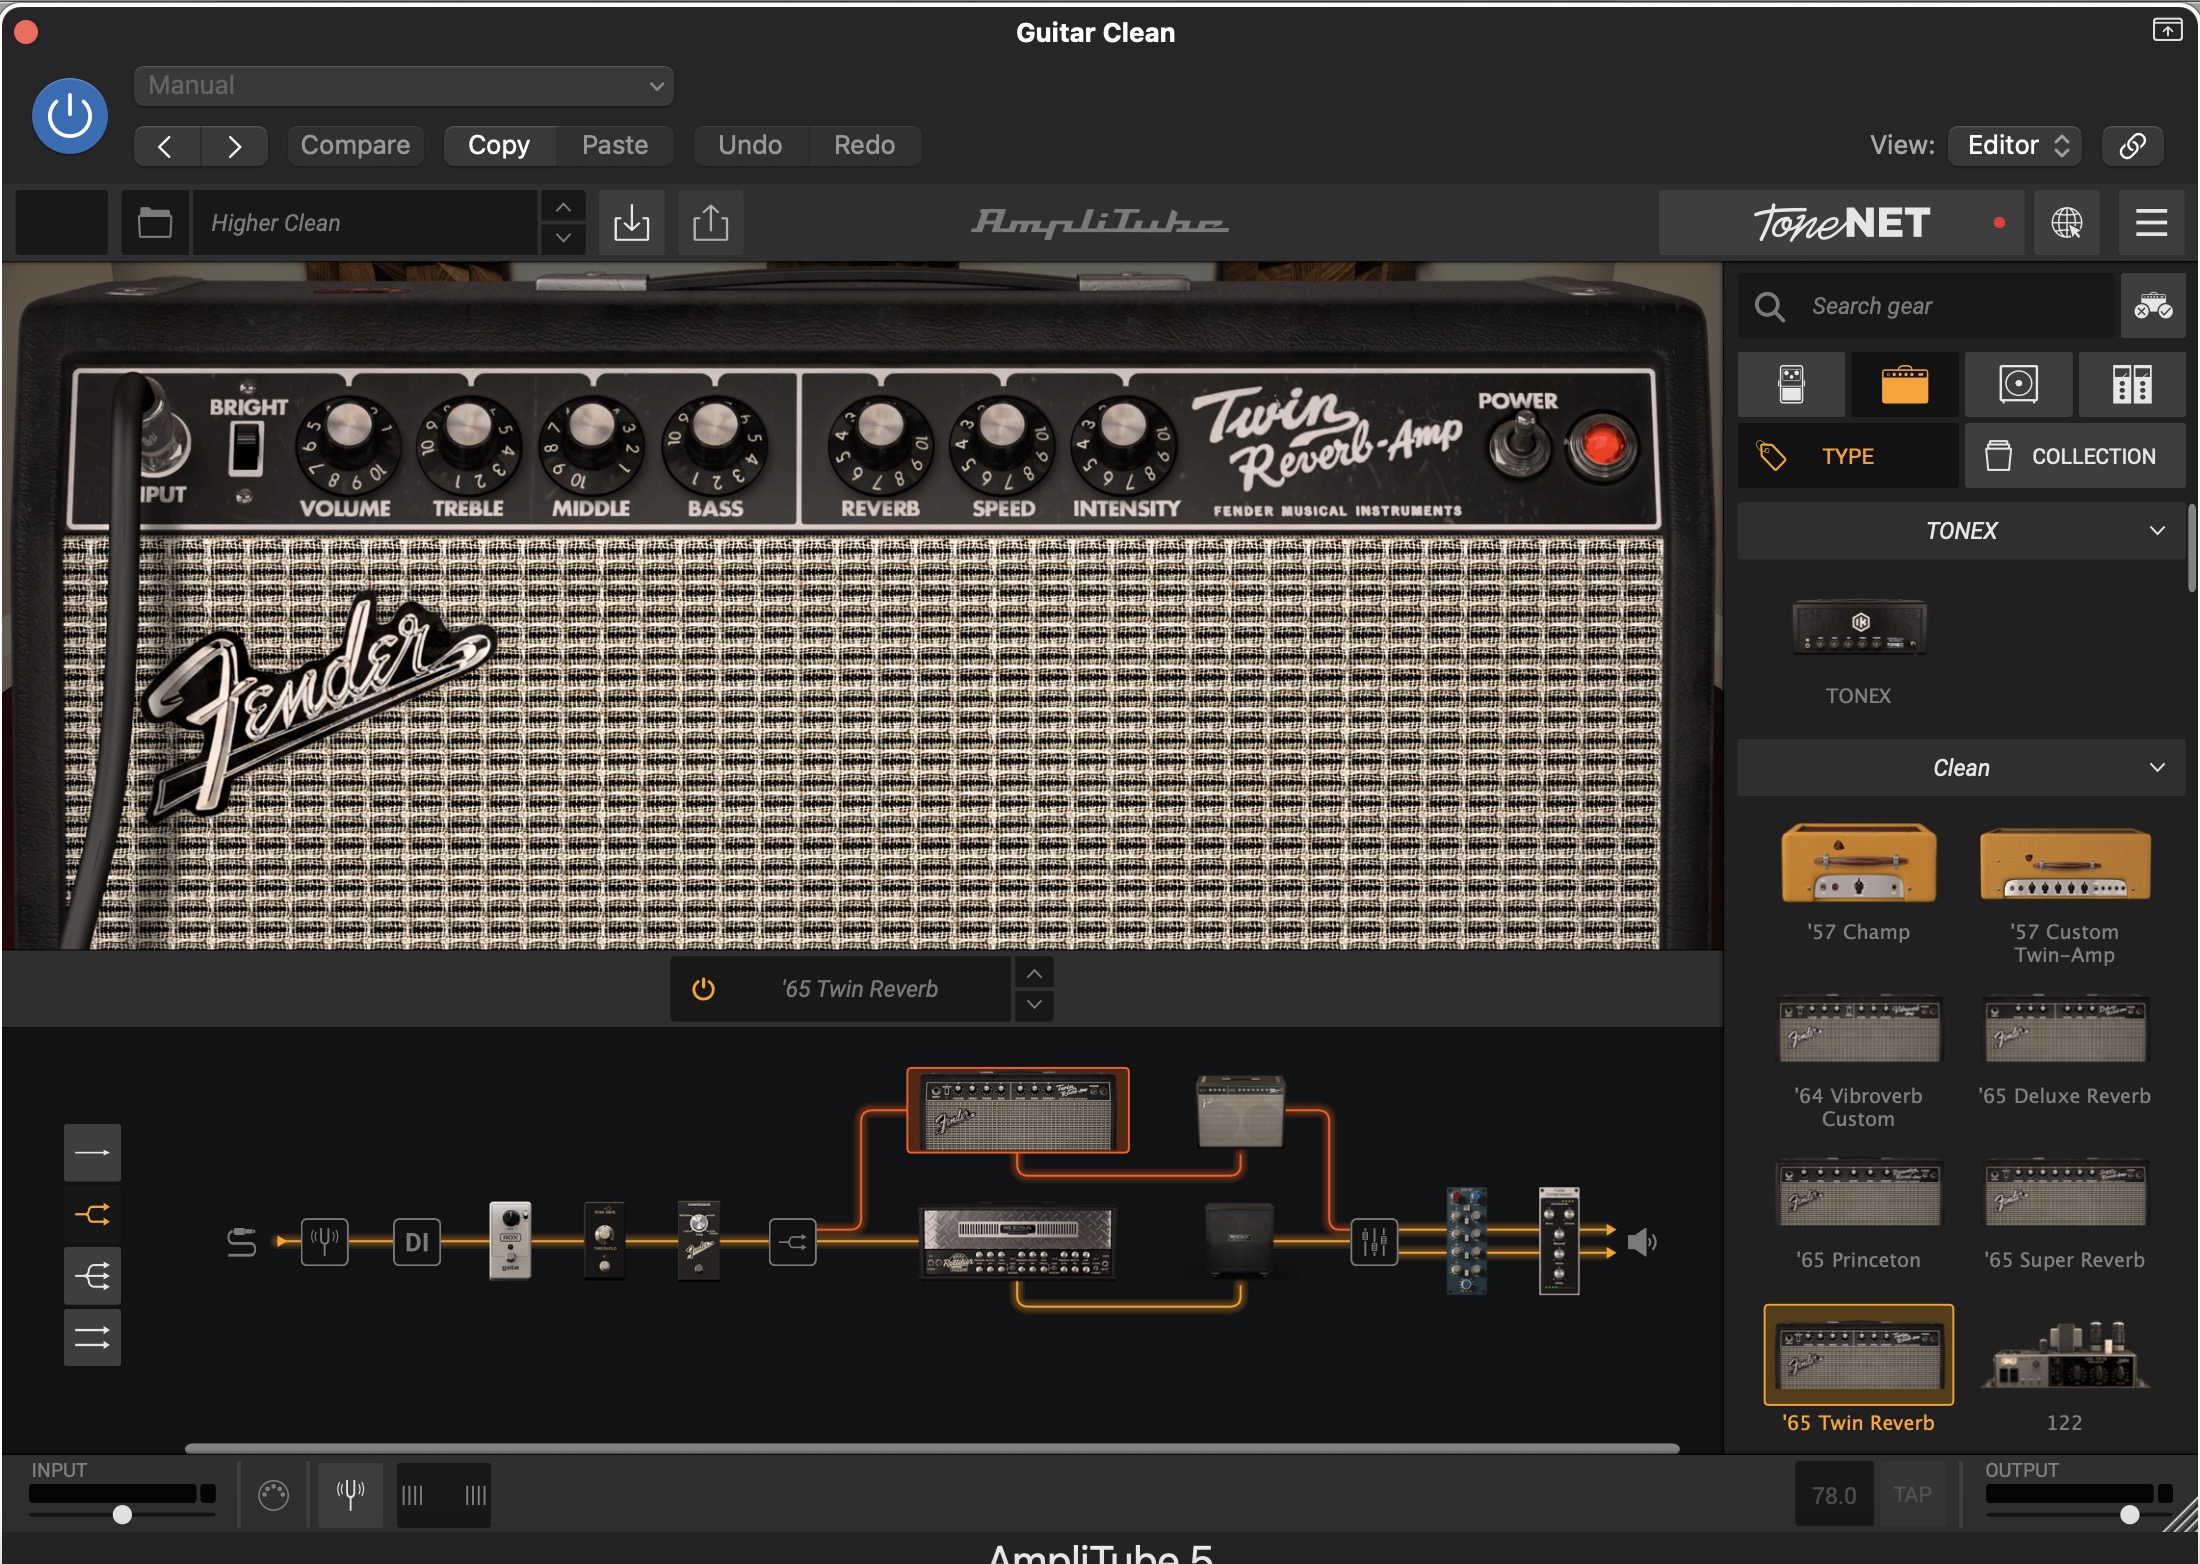Select the cabinet speaker gear category
Viewport: 2200px width, 1564px height.
2018,384
